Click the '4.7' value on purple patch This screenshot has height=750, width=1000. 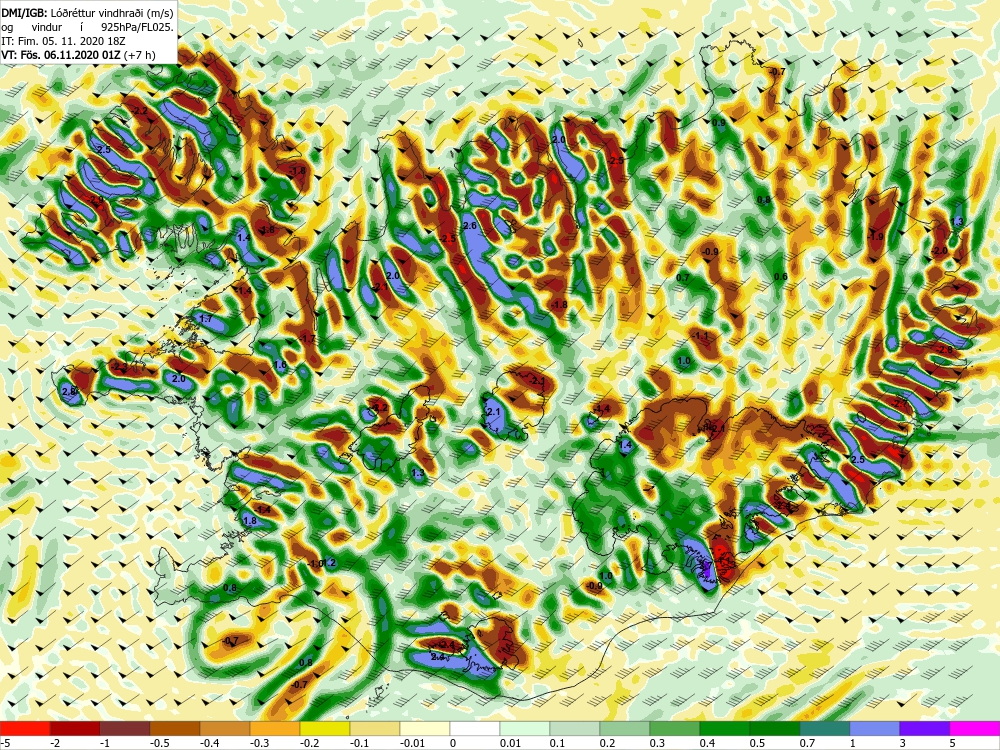click(705, 566)
